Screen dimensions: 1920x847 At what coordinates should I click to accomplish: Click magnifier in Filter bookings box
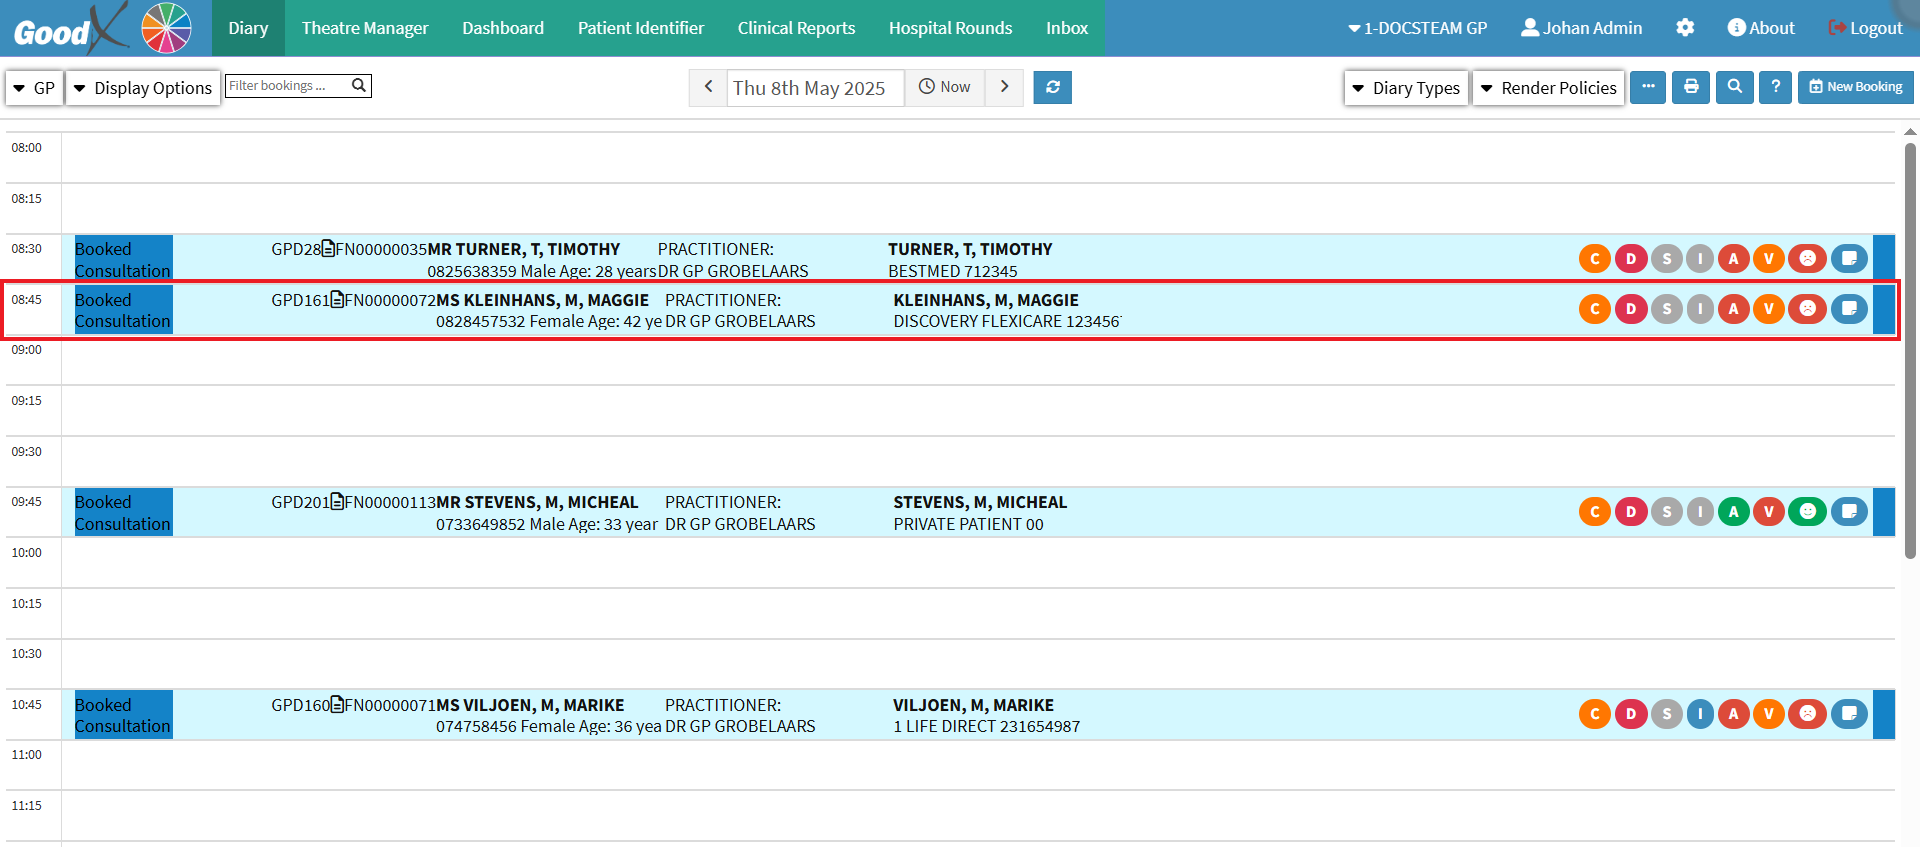pos(358,85)
